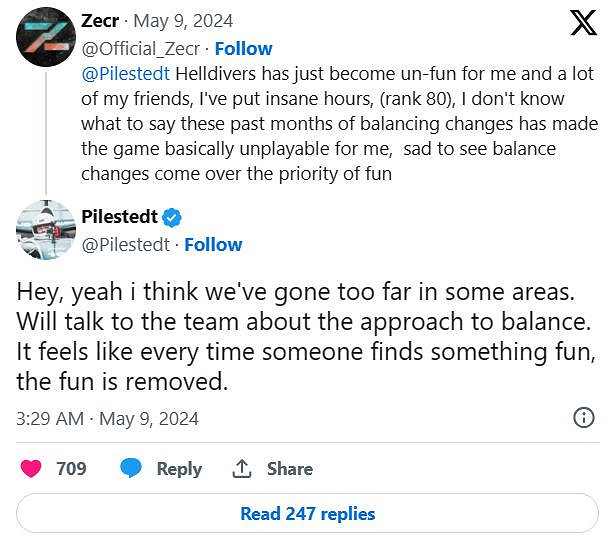Follow the @Pilestedt account
Screen dimensions: 614x542
coord(213,244)
